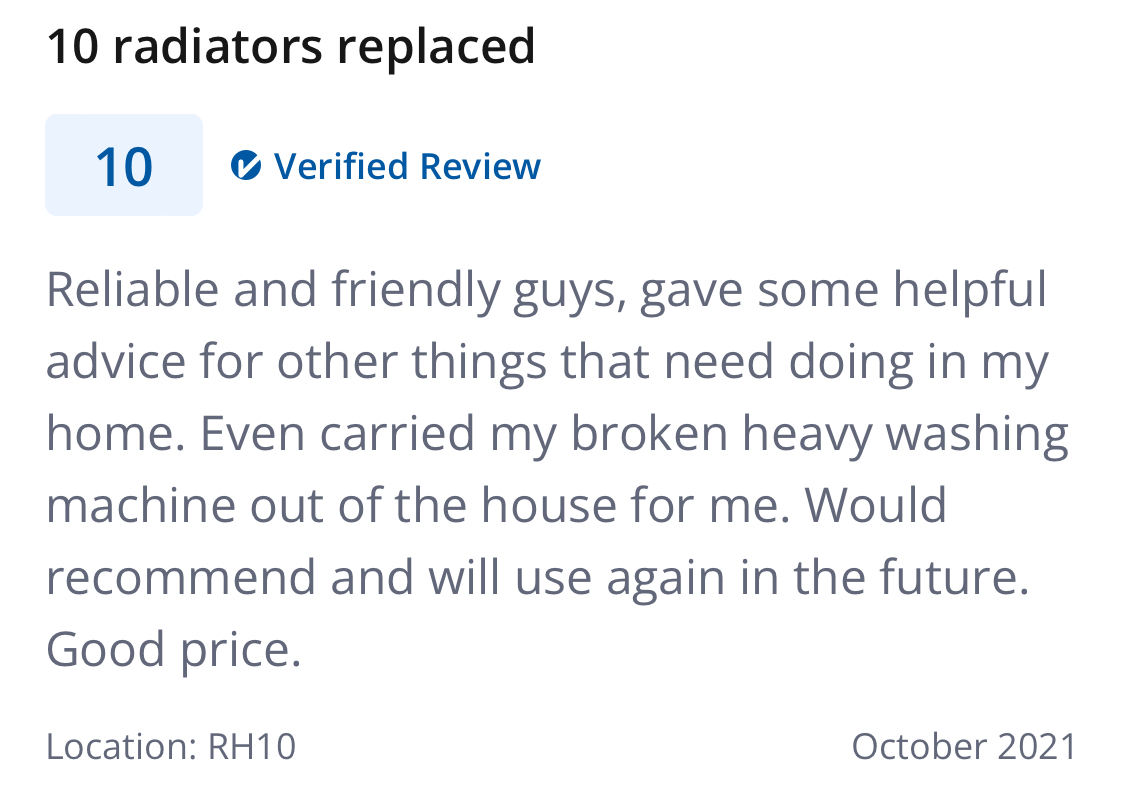Click the "Location: RH10" text
The height and width of the screenshot is (795, 1125).
click(x=171, y=746)
